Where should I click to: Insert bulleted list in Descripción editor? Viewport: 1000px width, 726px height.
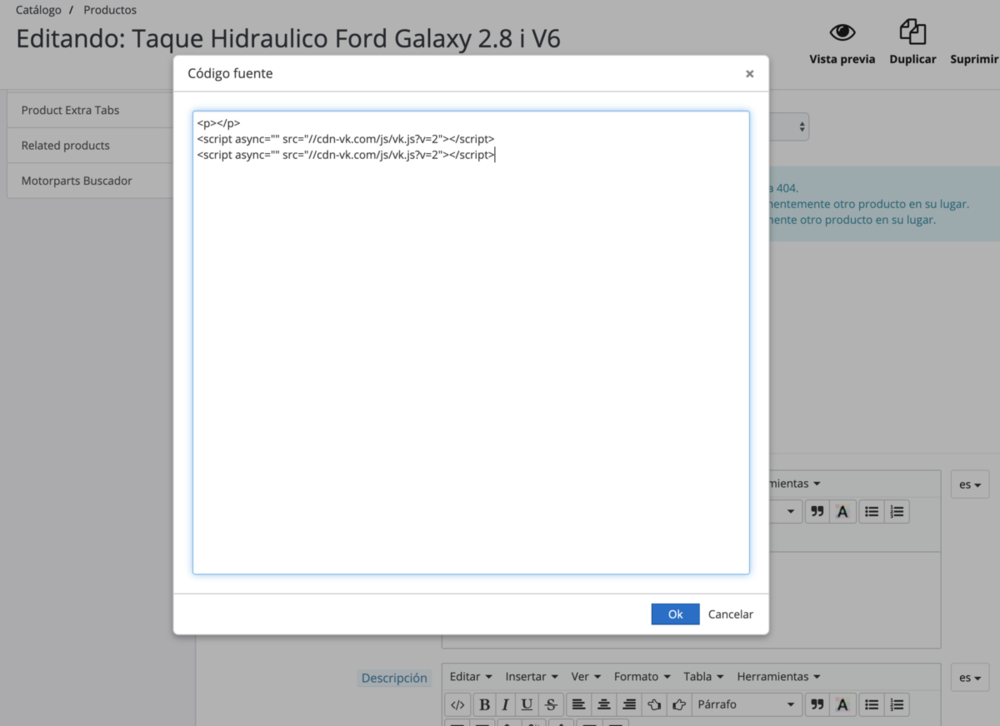tap(871, 705)
